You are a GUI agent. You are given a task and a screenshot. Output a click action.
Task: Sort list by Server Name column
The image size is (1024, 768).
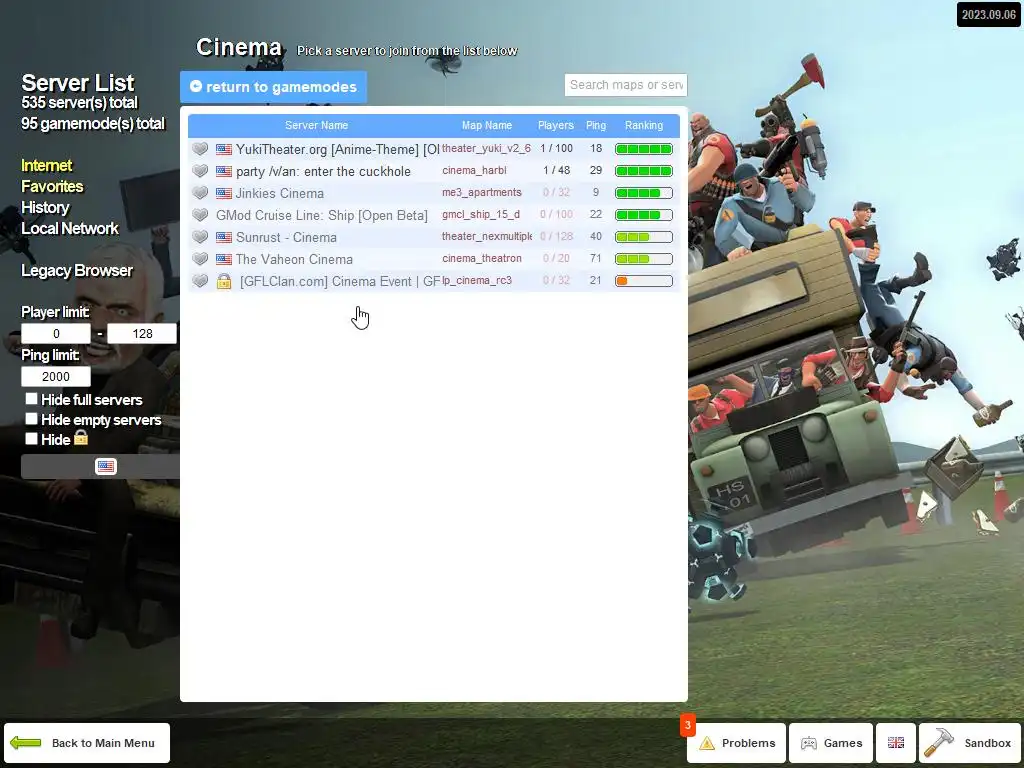tap(317, 125)
